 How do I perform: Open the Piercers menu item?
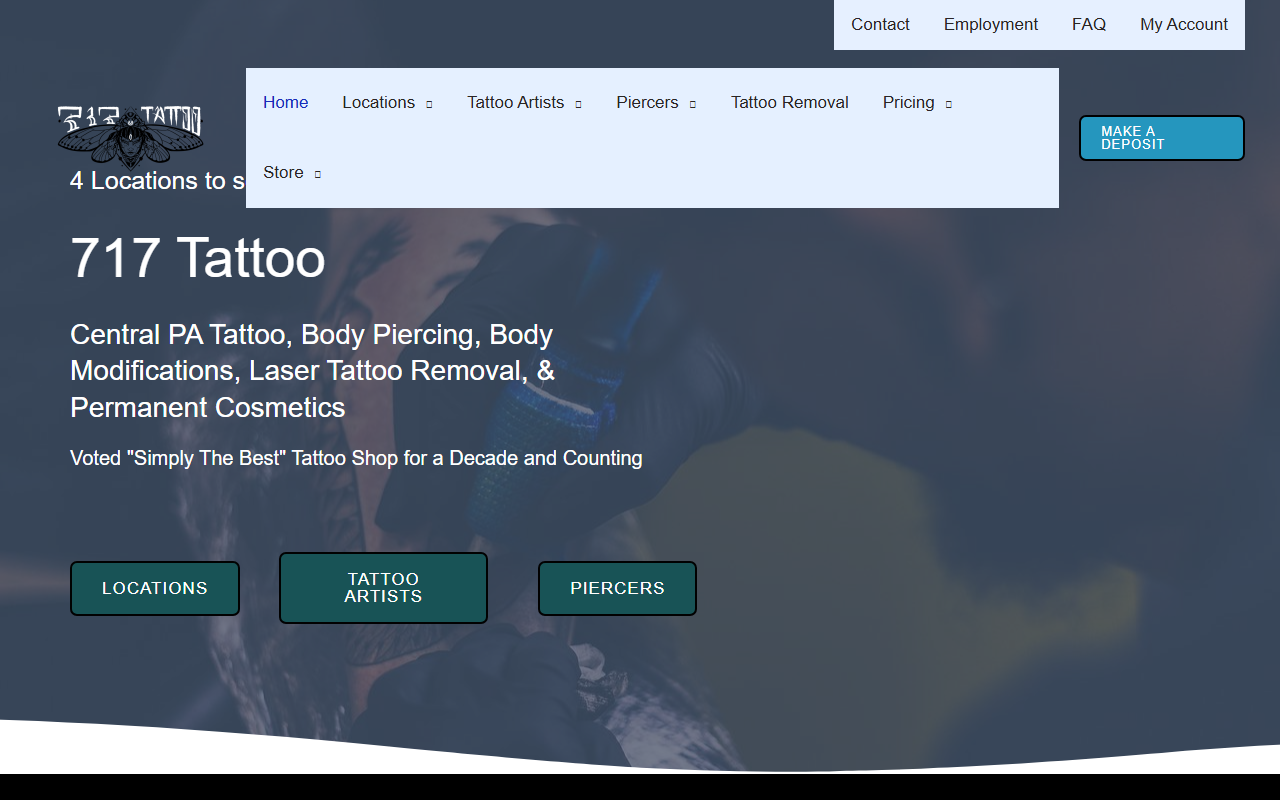coord(647,103)
